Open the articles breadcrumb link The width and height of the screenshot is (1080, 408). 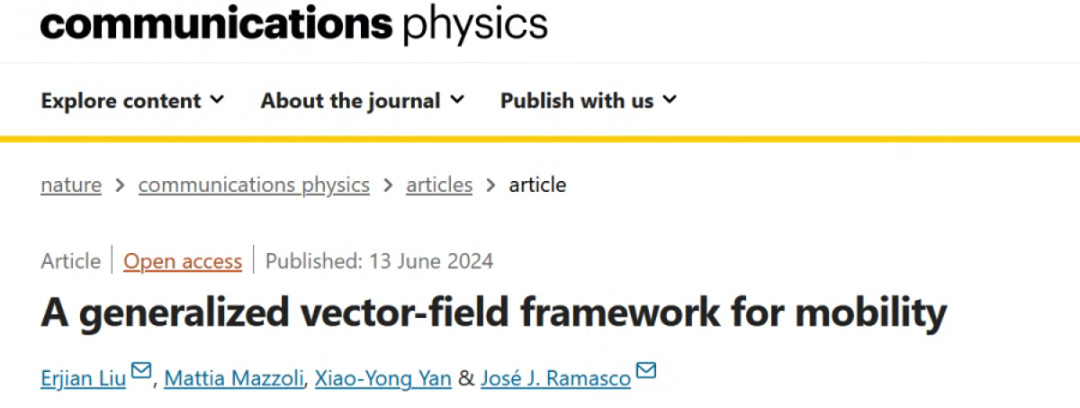439,185
